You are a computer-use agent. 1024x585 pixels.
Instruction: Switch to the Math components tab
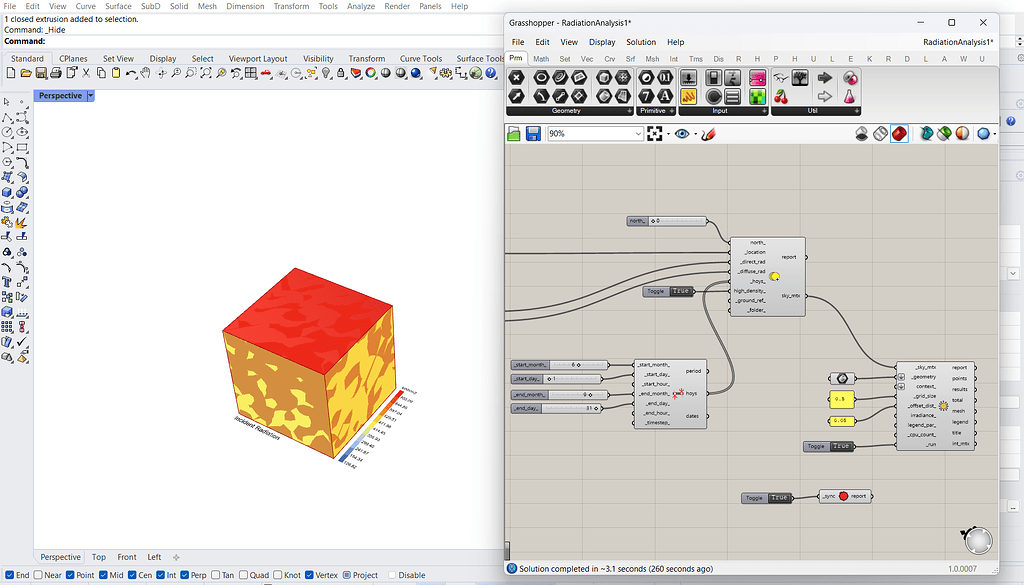pos(542,58)
